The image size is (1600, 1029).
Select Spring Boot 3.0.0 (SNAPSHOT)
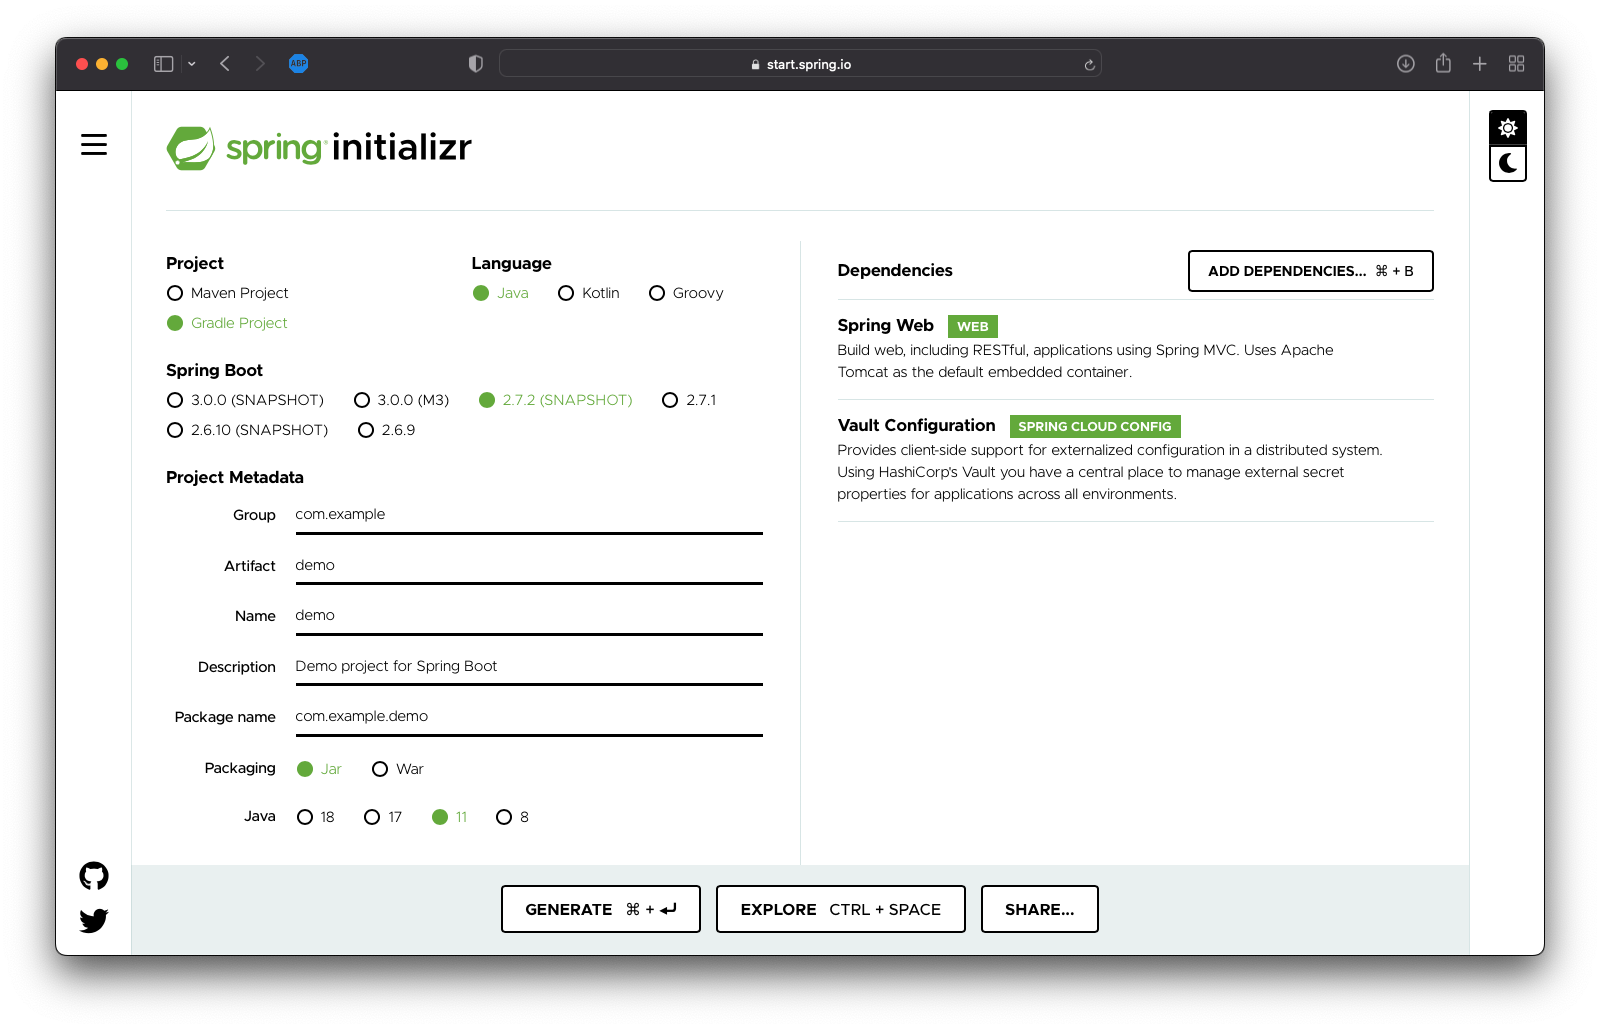tap(246, 400)
